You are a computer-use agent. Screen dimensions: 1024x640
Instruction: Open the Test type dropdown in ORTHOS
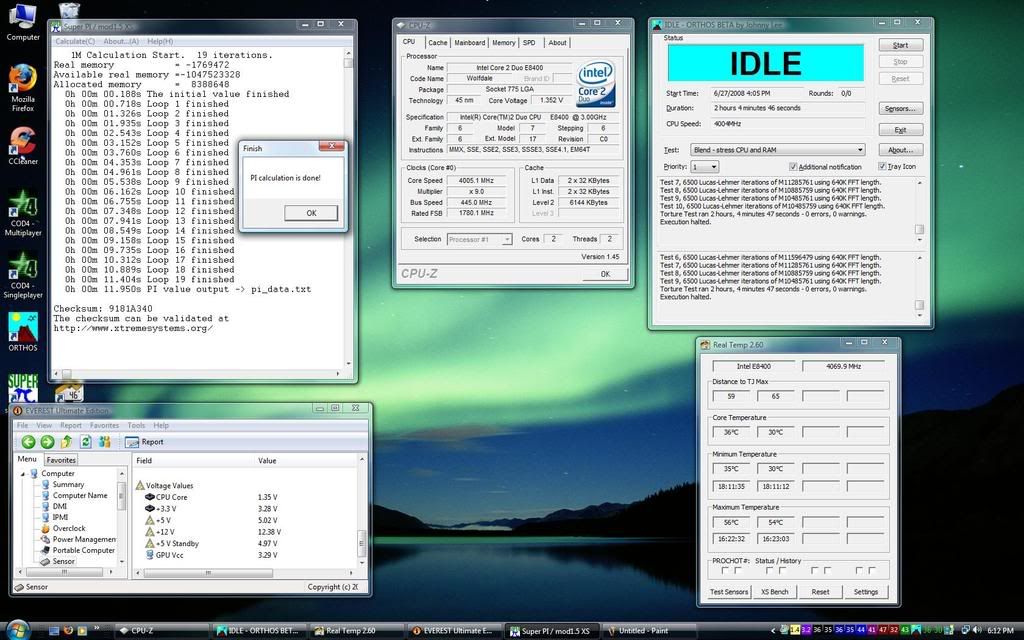(x=778, y=150)
